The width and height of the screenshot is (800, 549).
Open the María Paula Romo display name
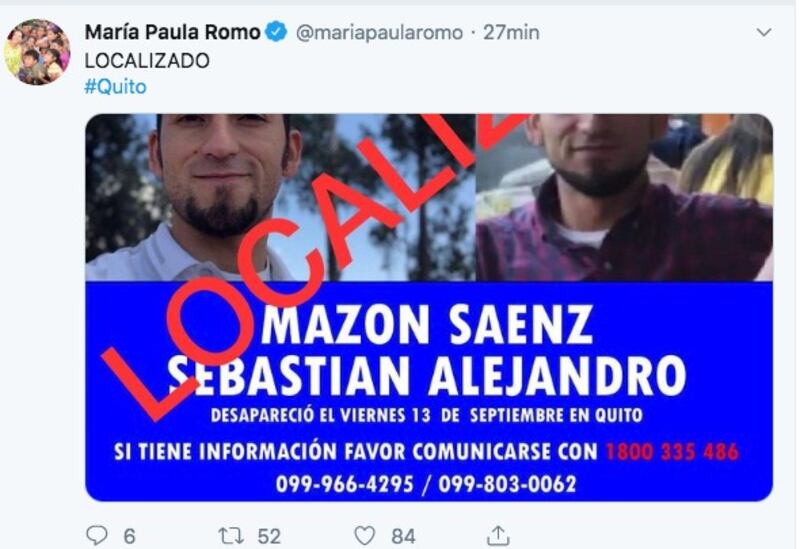[x=173, y=32]
